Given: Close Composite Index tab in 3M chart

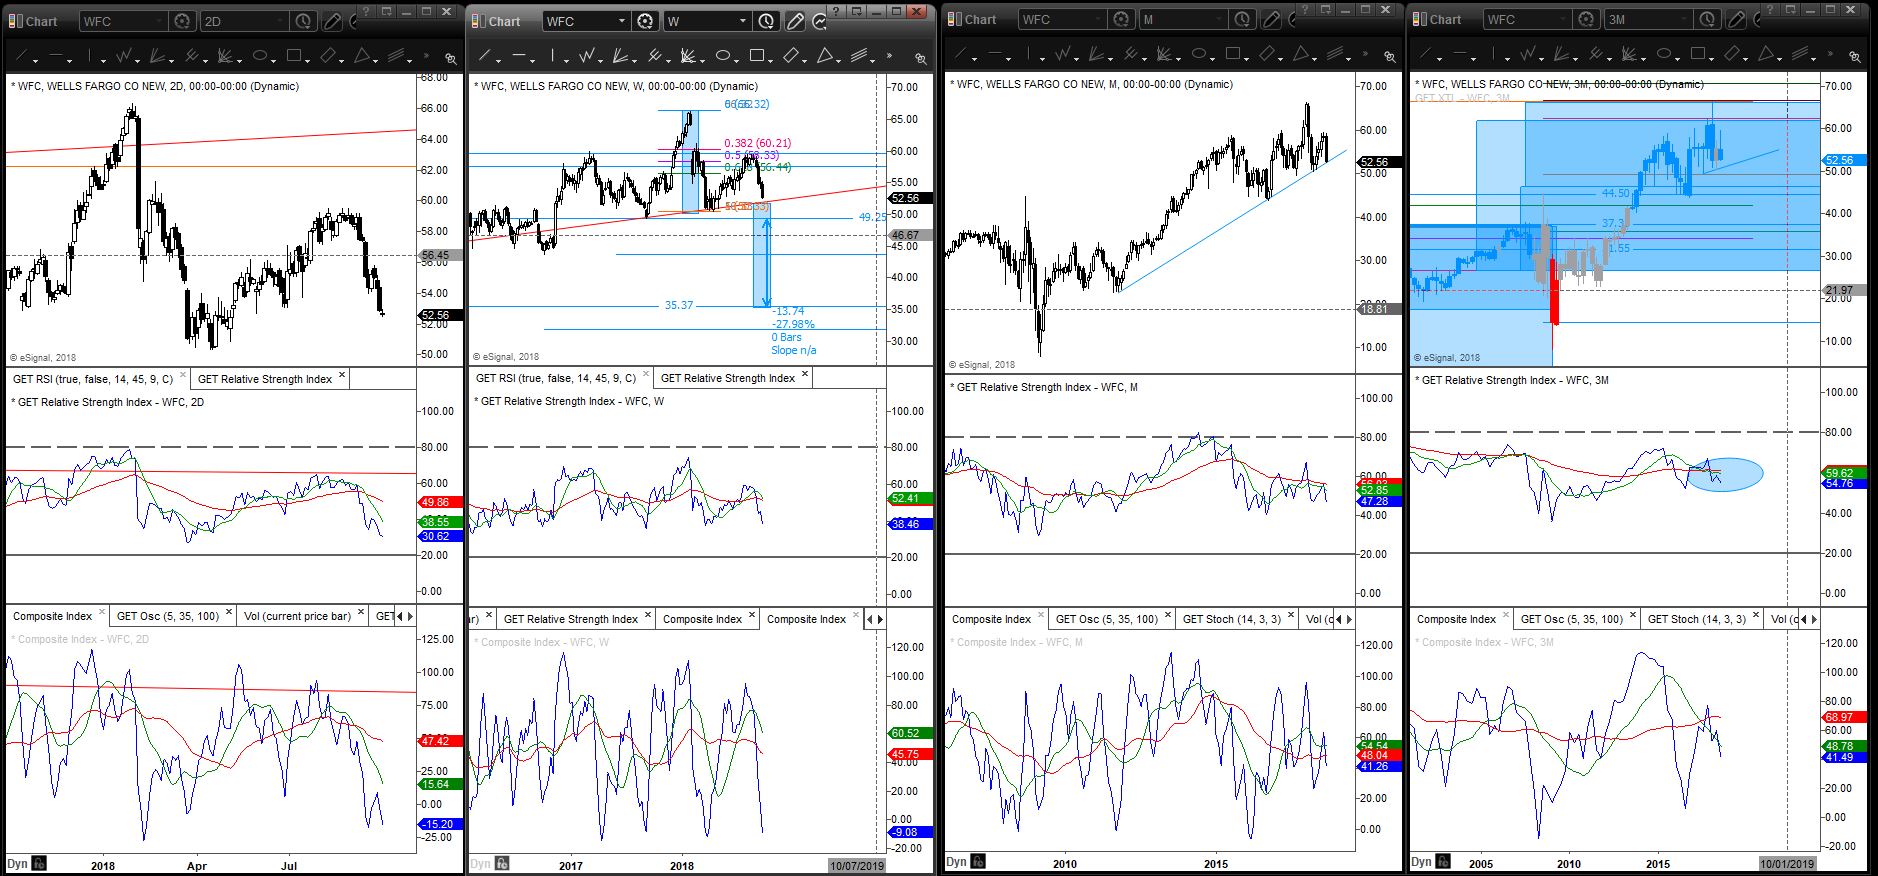Looking at the screenshot, I should pyautogui.click(x=1506, y=617).
